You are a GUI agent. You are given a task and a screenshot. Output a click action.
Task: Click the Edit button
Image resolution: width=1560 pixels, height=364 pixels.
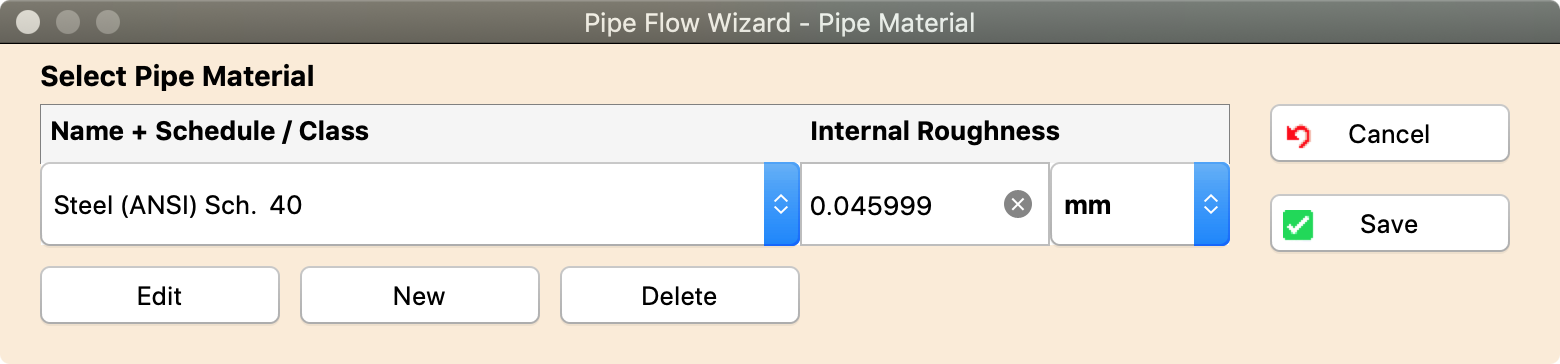coord(160,295)
